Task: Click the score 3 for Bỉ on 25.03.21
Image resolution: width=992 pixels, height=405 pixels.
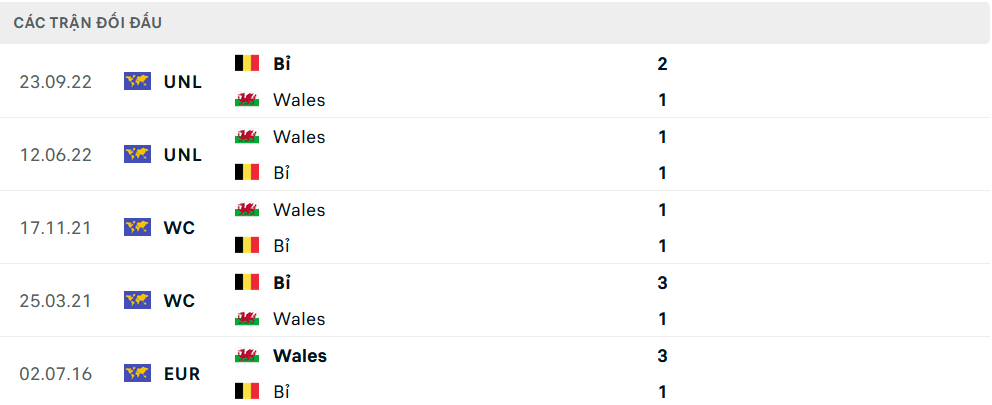Action: coord(662,282)
